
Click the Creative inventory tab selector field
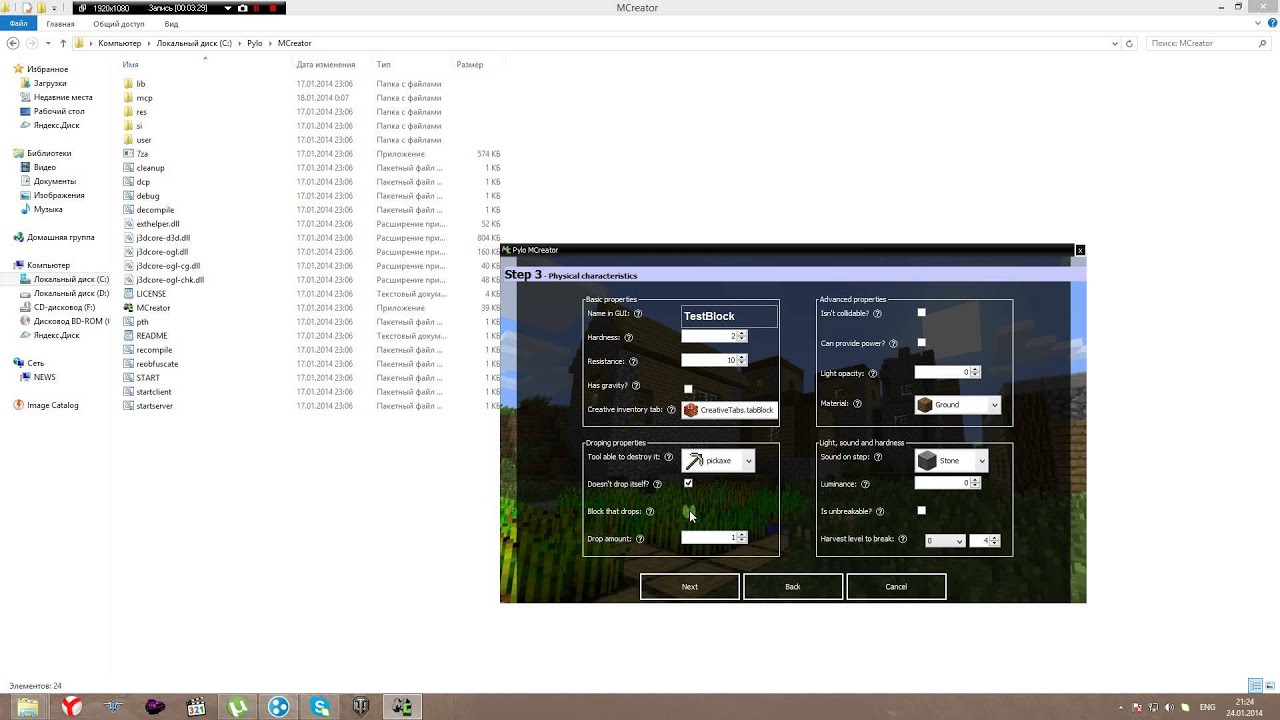pos(729,410)
